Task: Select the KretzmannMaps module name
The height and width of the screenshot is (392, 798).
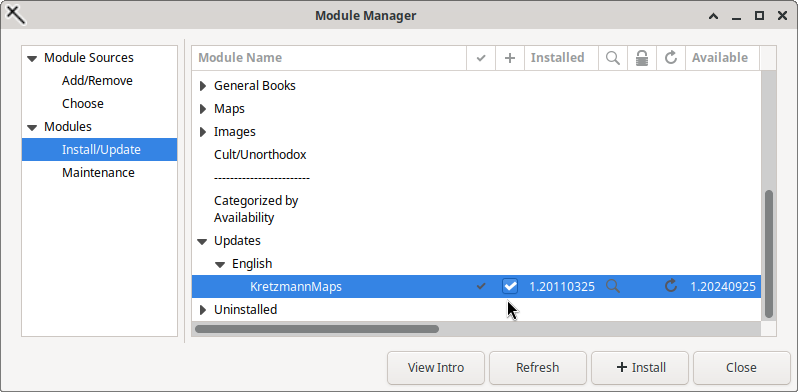Action: [x=296, y=287]
